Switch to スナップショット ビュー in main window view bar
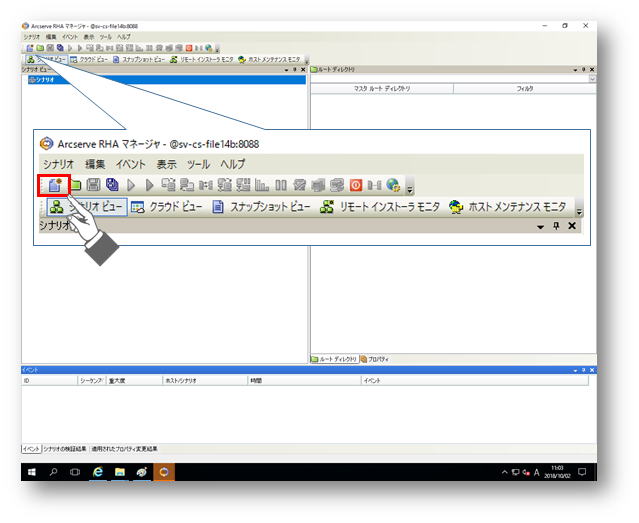The height and width of the screenshot is (523, 639). 139,60
